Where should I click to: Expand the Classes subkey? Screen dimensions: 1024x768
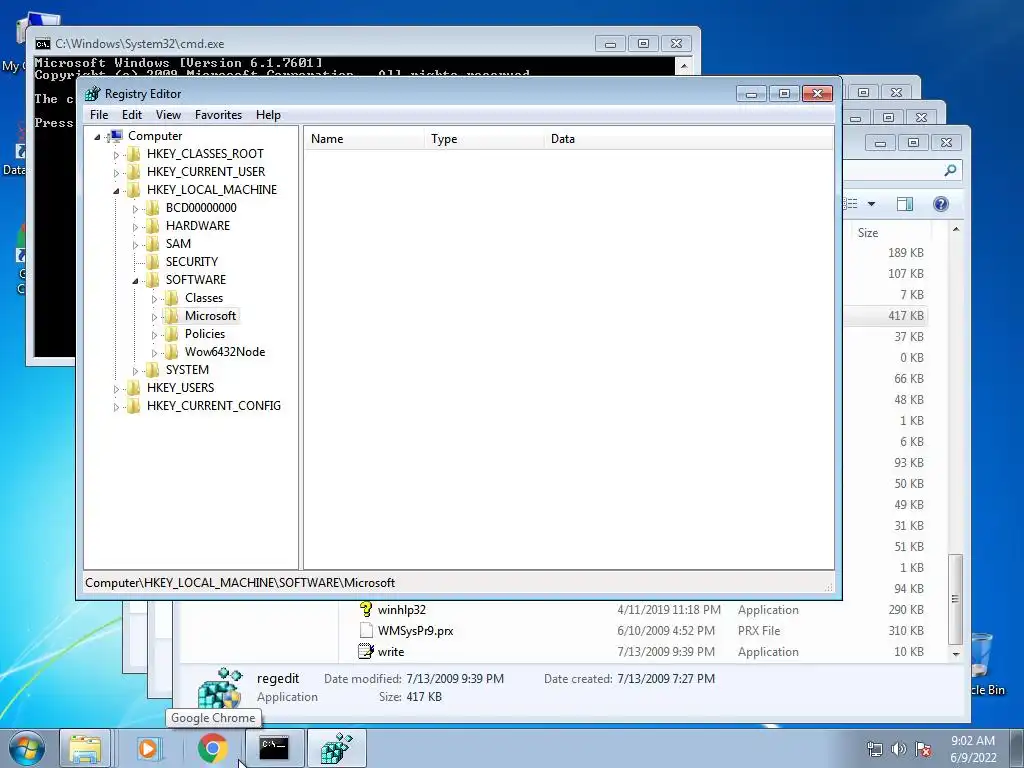point(154,299)
